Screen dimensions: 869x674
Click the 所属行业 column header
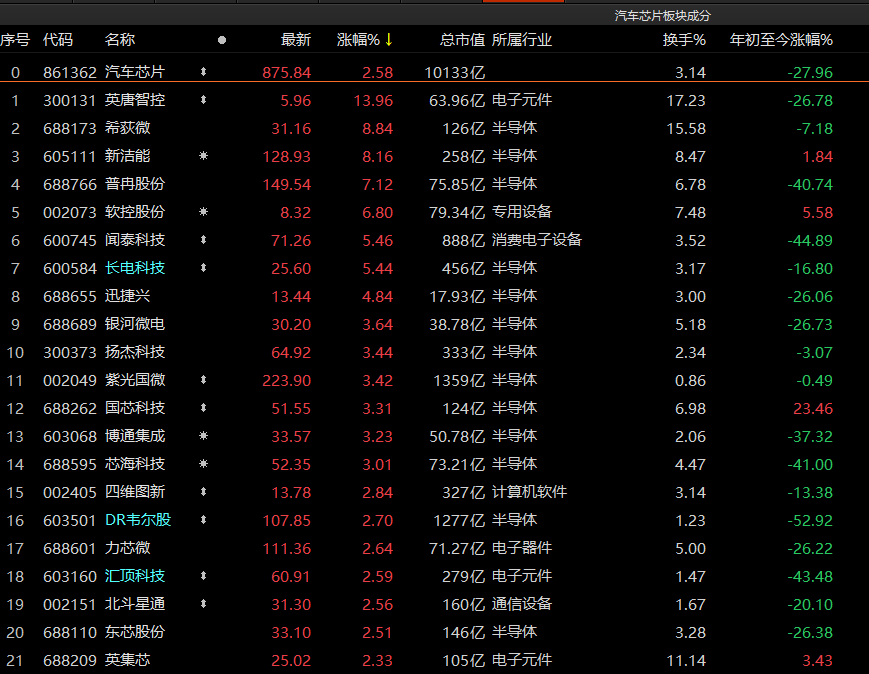(x=522, y=40)
